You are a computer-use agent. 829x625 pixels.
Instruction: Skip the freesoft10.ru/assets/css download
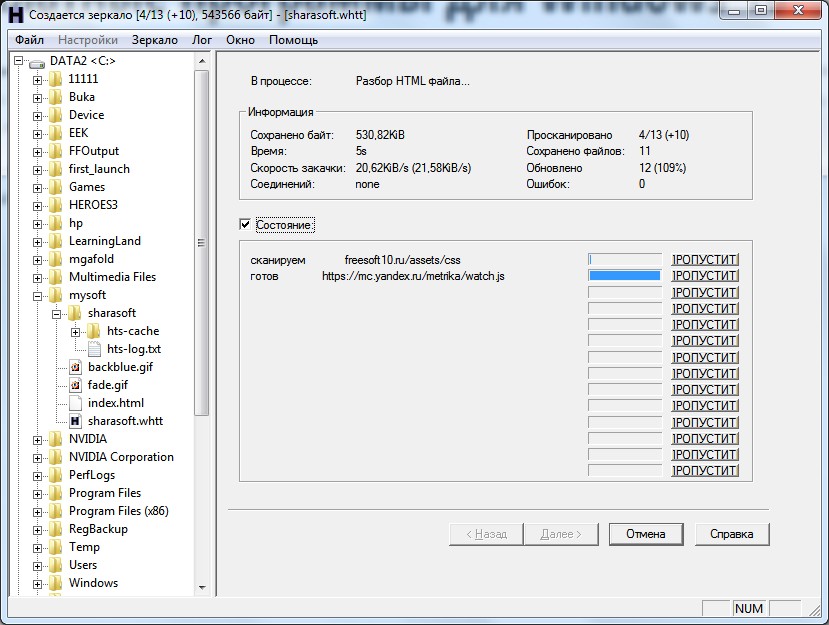tap(705, 260)
